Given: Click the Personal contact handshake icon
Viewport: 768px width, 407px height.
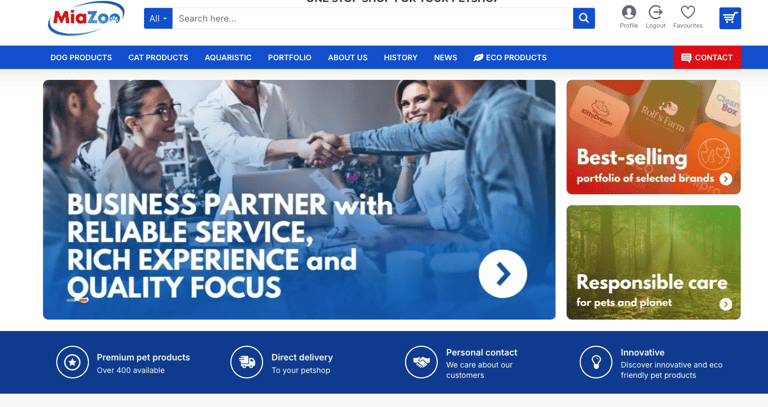Looking at the screenshot, I should click(421, 362).
